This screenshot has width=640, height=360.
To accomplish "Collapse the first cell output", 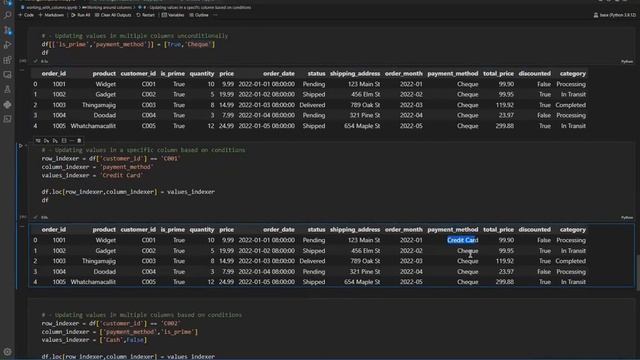I will [22, 70].
